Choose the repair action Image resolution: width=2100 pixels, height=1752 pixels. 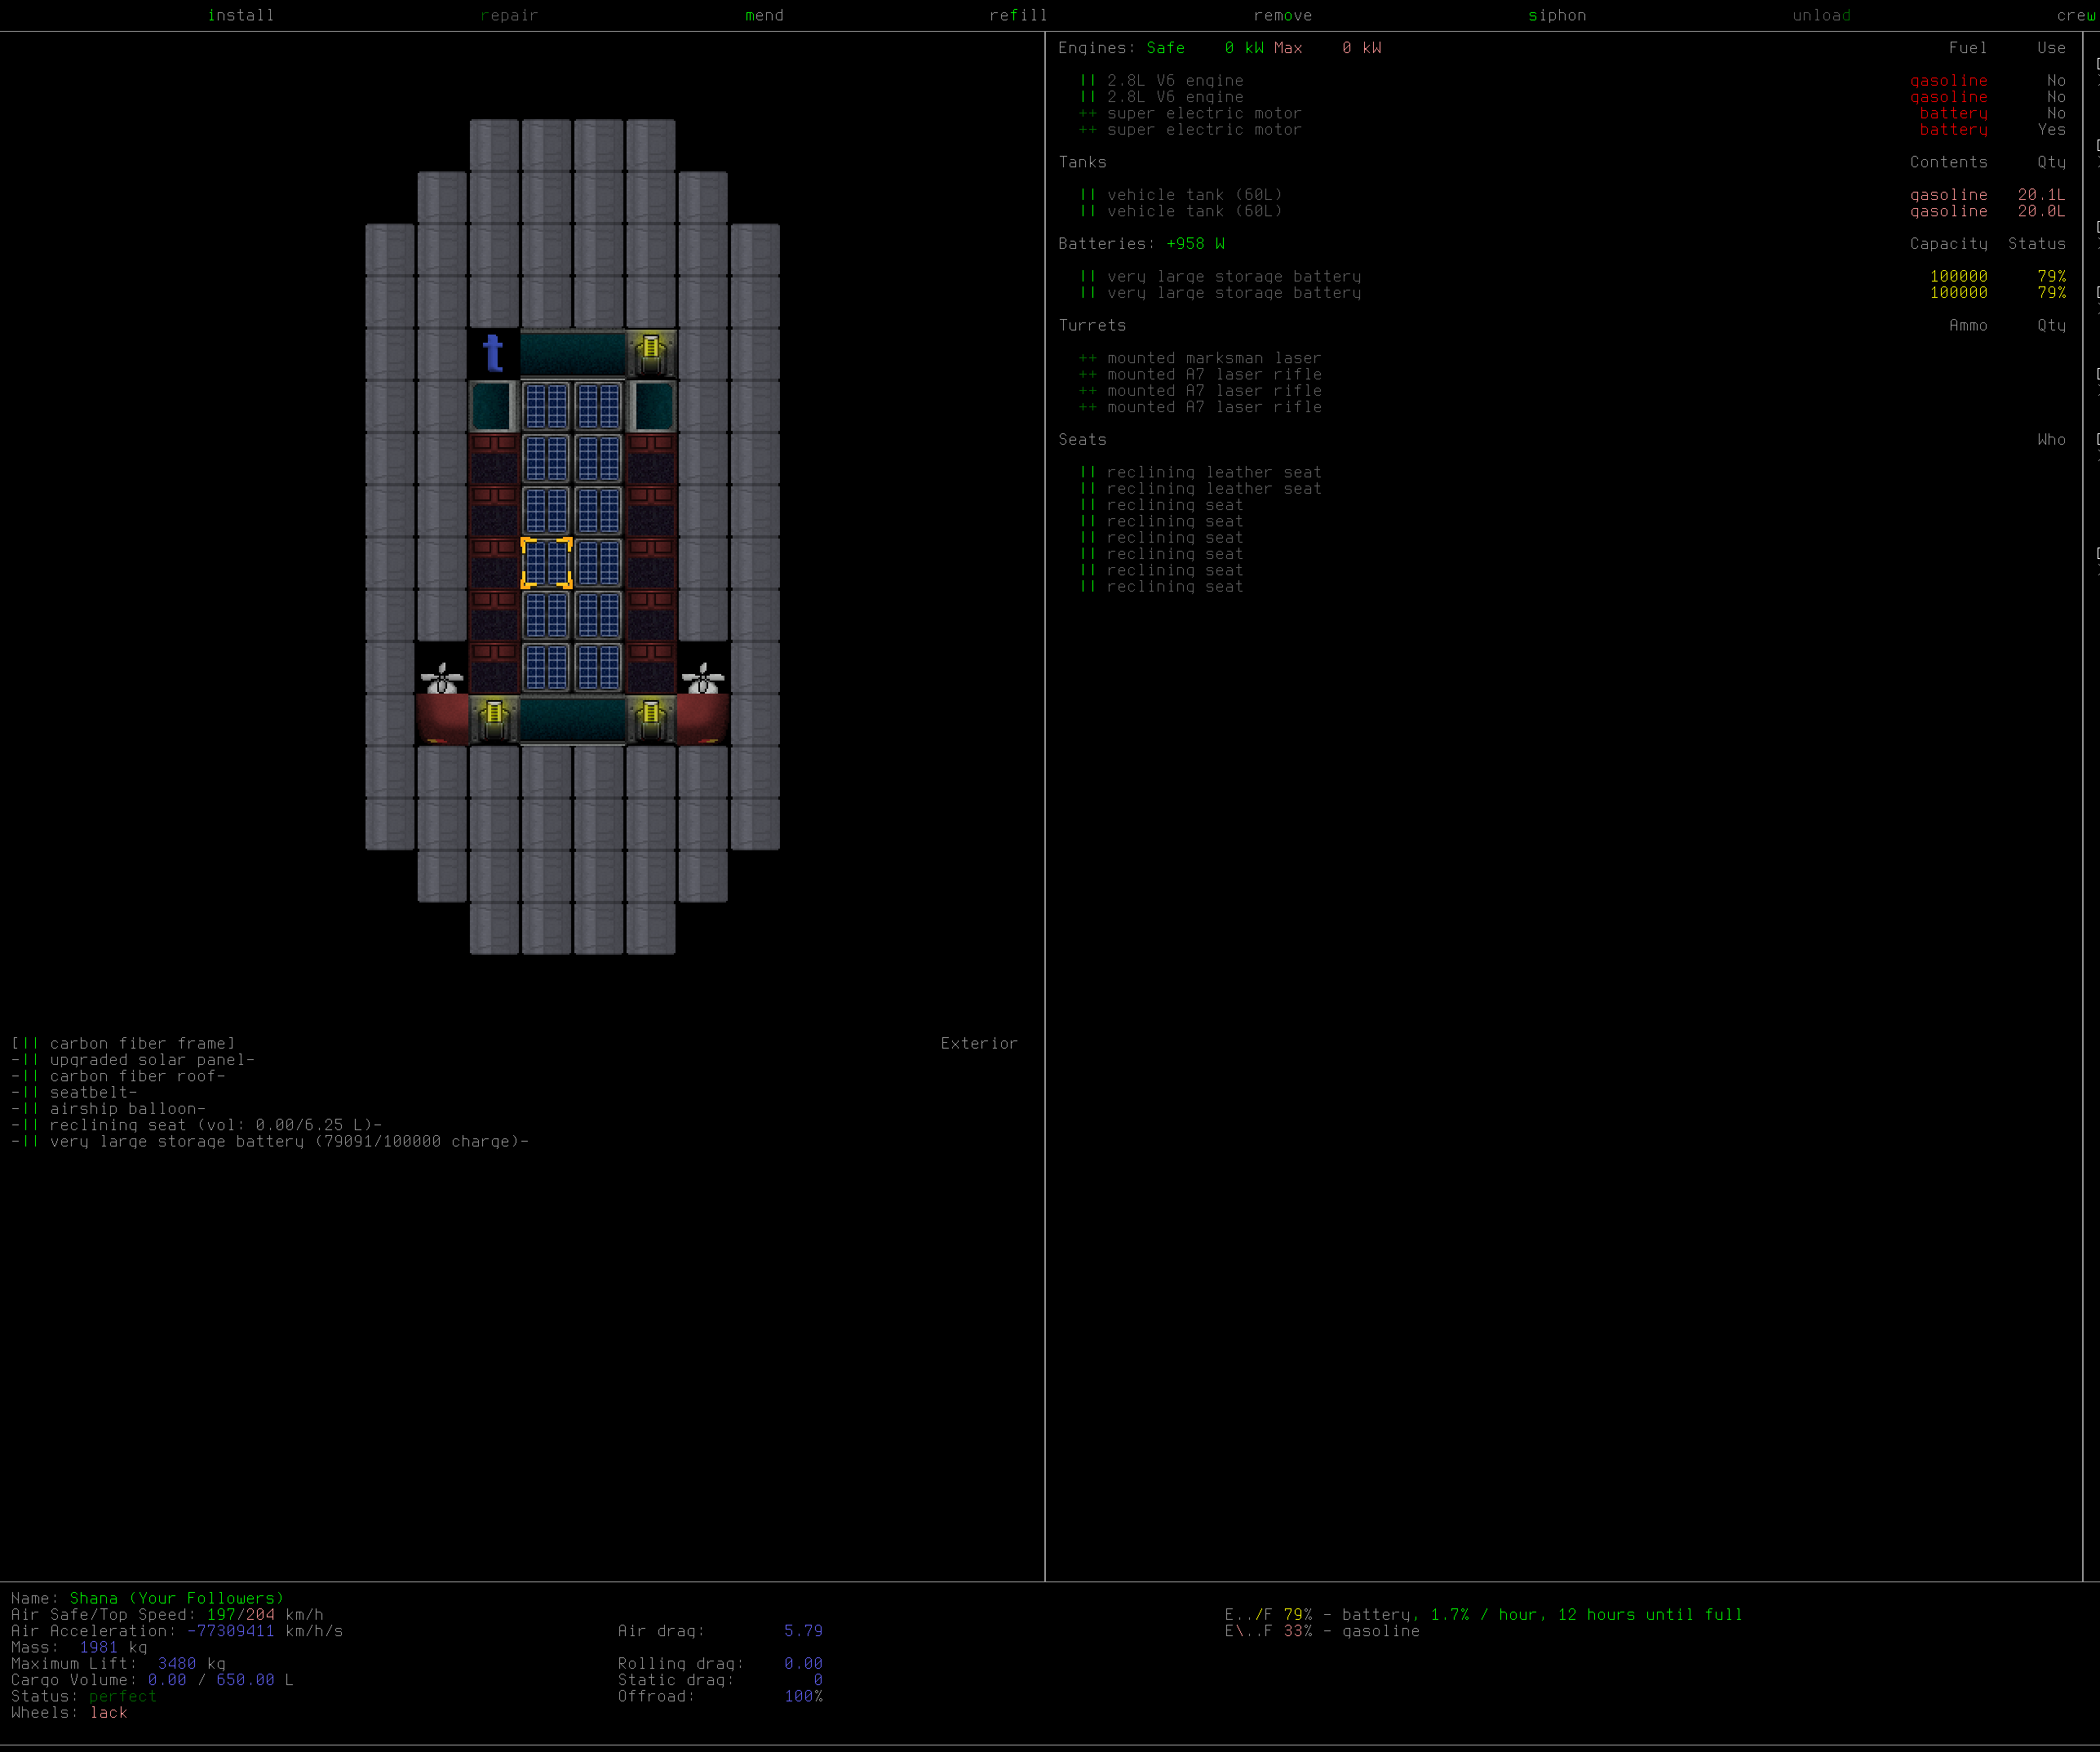pos(509,15)
